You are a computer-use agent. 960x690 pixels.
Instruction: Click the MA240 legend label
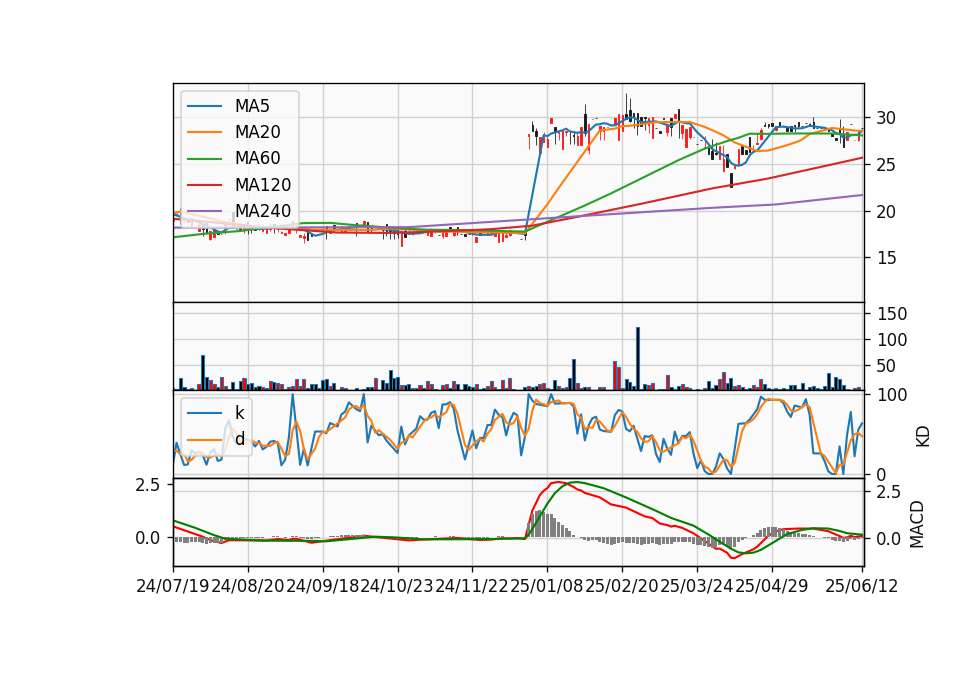pyautogui.click(x=263, y=211)
